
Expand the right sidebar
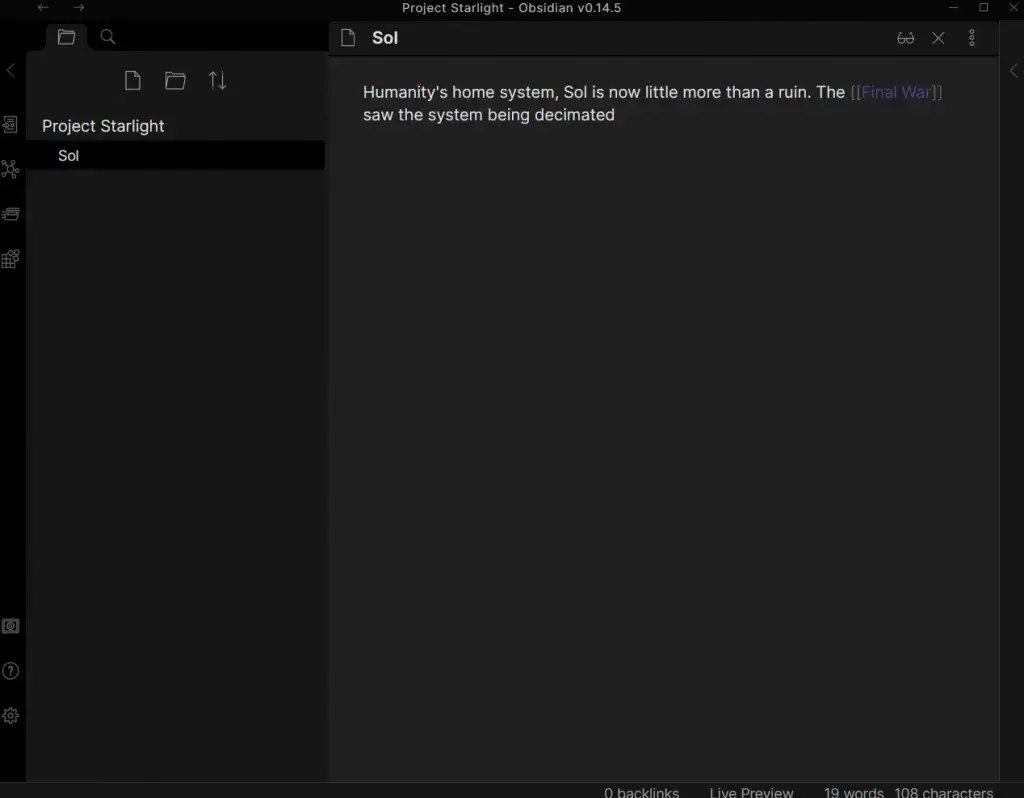1013,70
